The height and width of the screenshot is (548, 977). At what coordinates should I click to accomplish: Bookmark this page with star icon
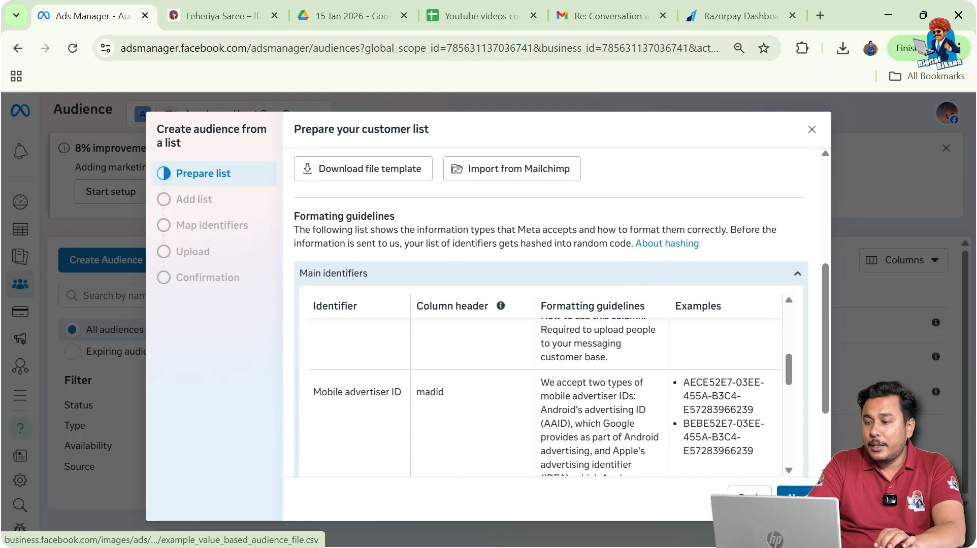pos(763,48)
